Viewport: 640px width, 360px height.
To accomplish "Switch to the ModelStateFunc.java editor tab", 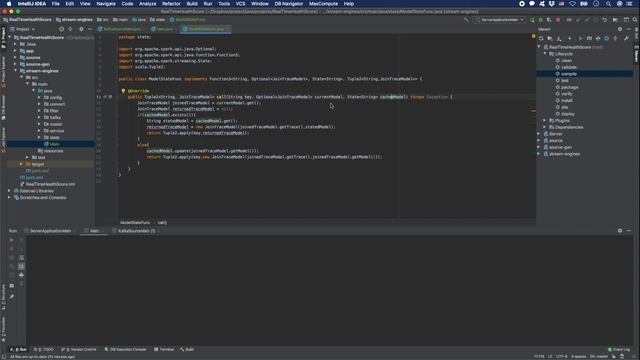I will point(206,29).
